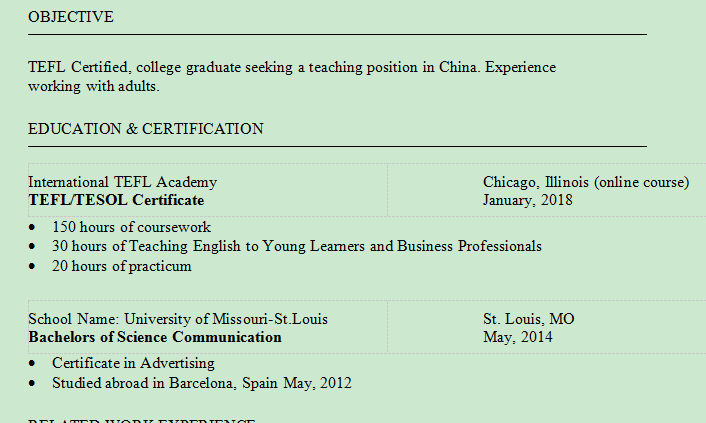Click the 'January, 2018' date
706x423 pixels.
tap(528, 200)
